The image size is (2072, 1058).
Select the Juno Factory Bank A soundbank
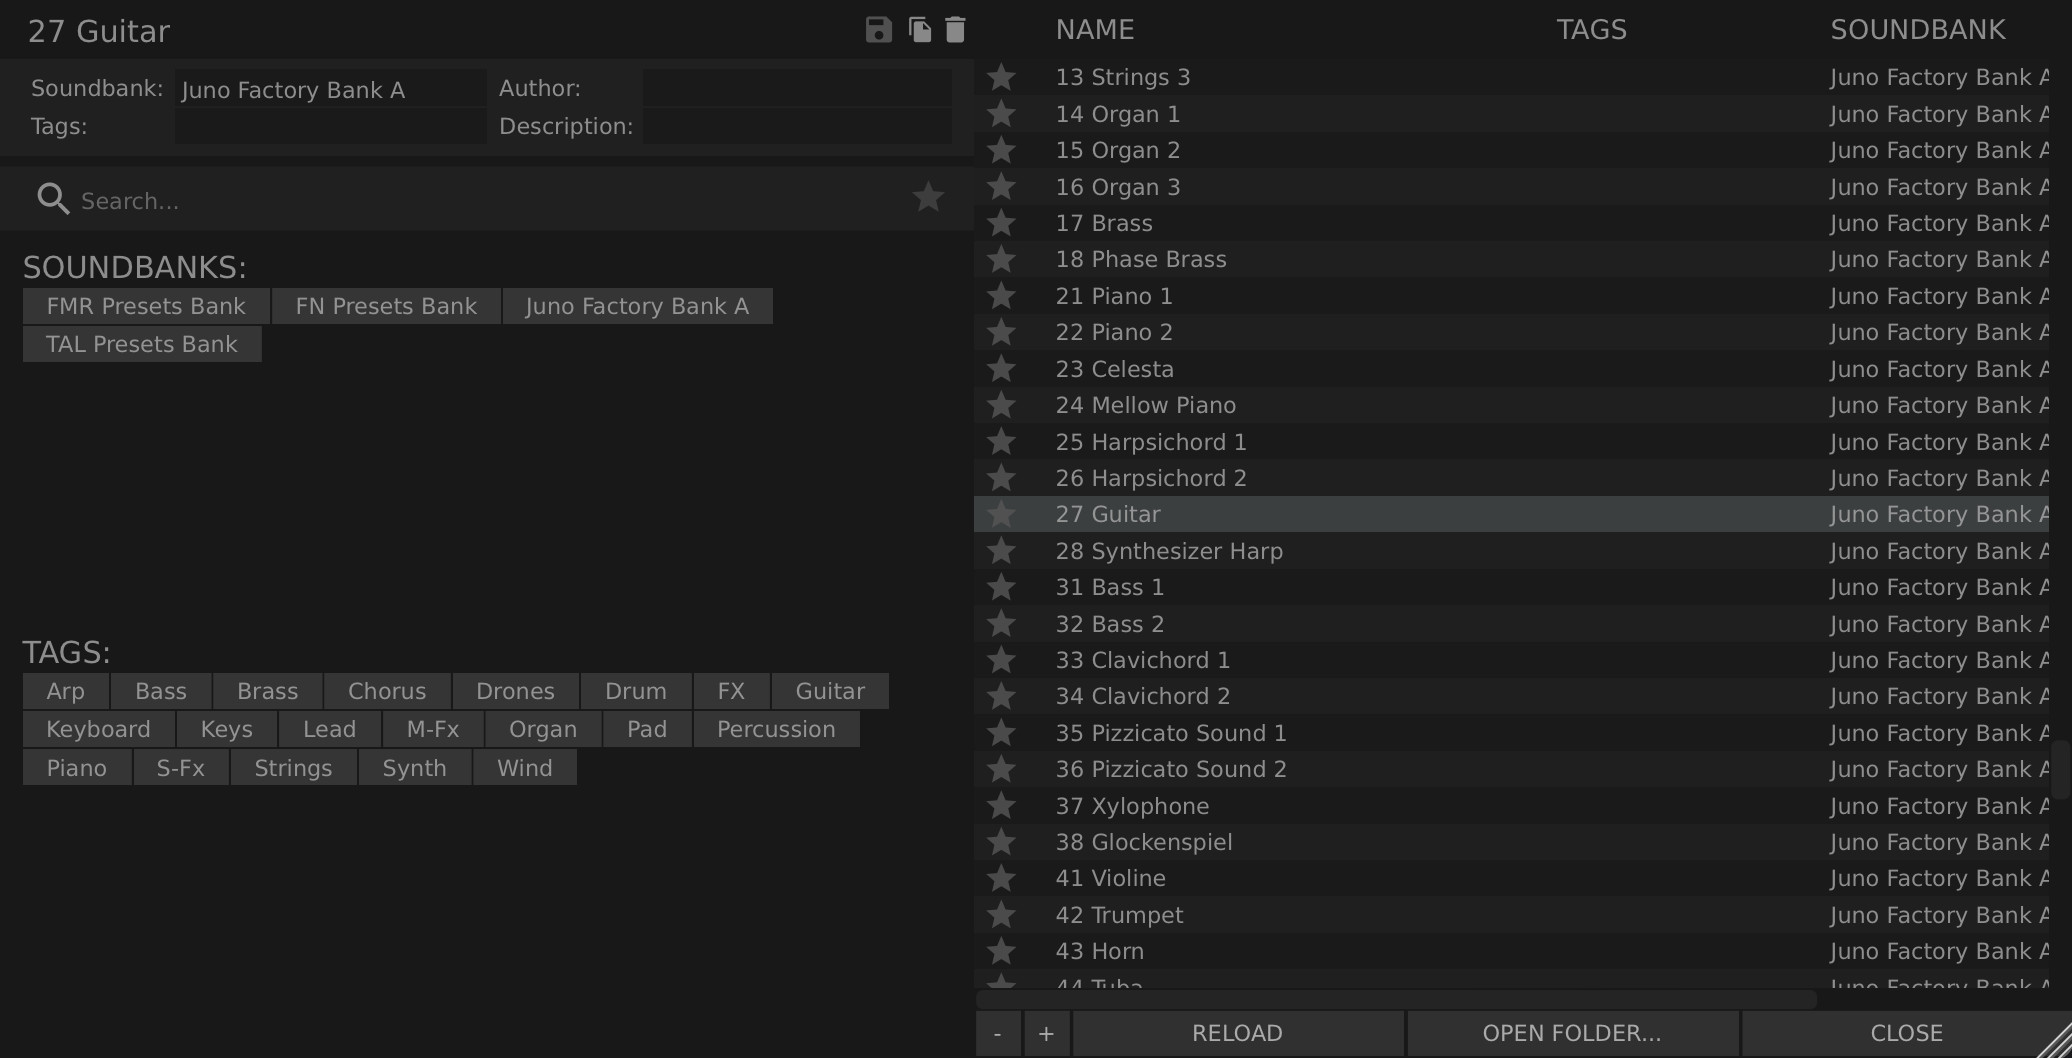tap(637, 306)
